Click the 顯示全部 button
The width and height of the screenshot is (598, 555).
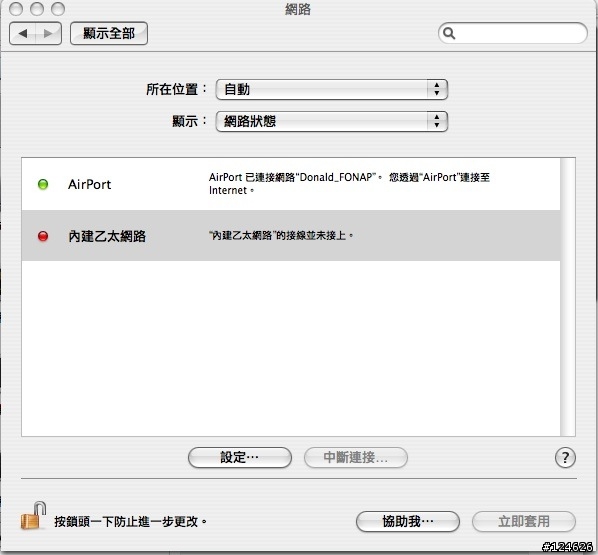pos(109,34)
